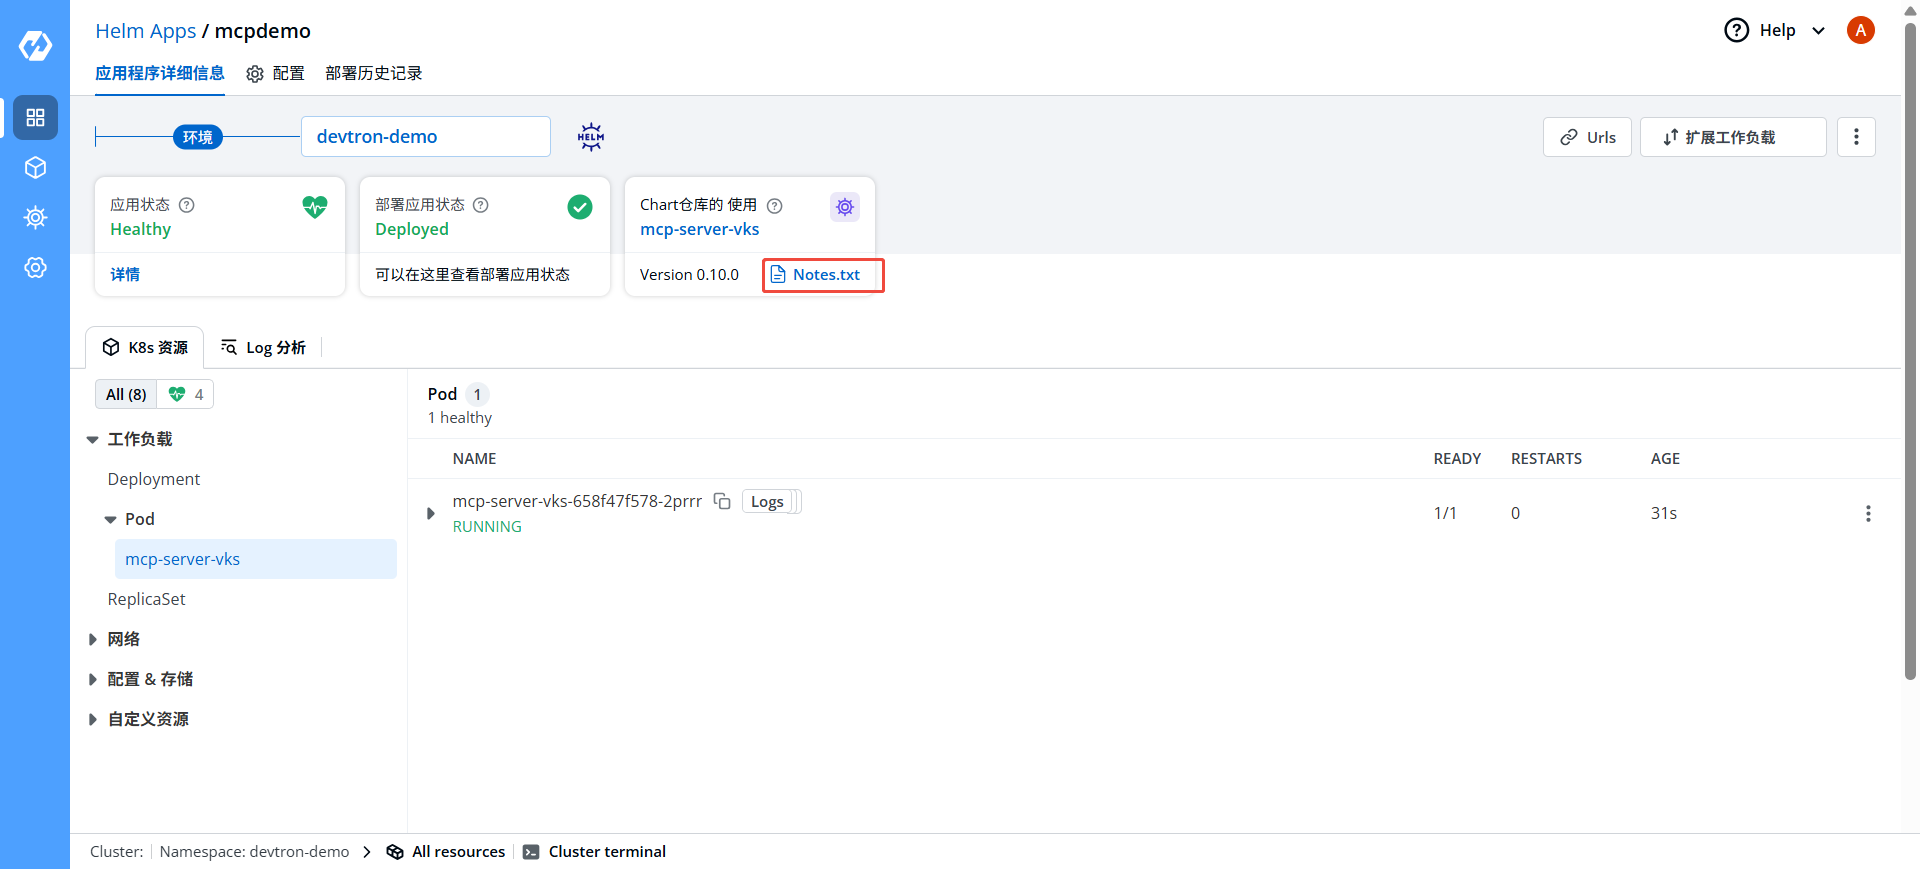Open the cube icon in left sidebar
The height and width of the screenshot is (869, 1920).
(x=35, y=168)
